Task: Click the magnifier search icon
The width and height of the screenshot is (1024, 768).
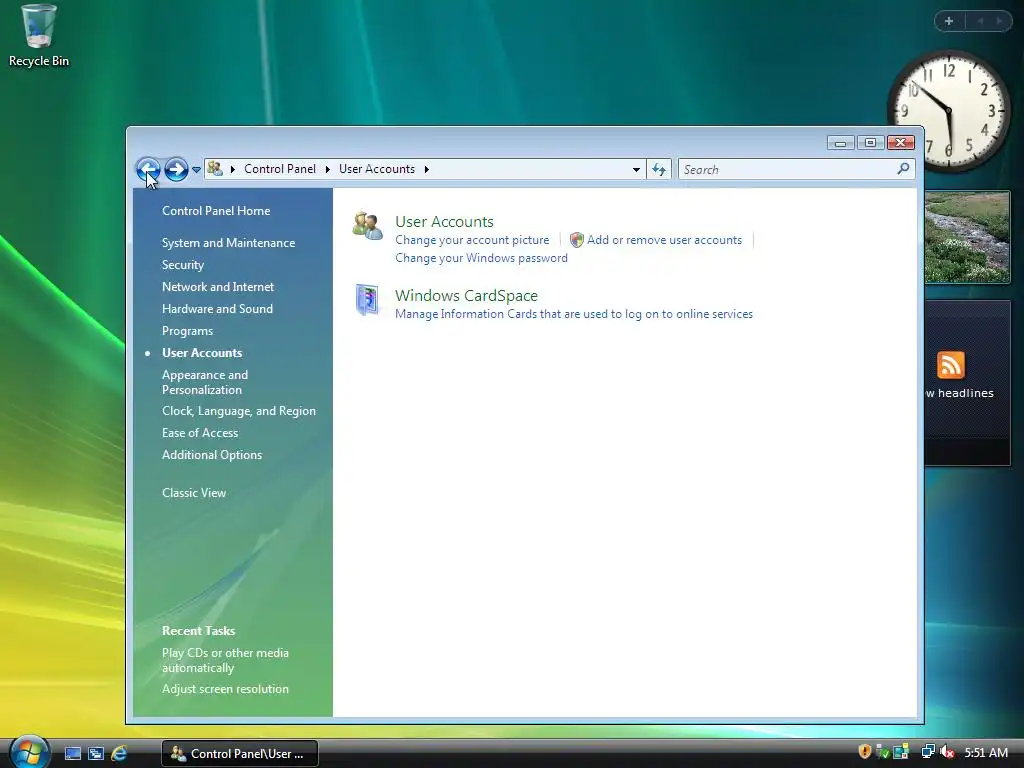Action: [903, 169]
